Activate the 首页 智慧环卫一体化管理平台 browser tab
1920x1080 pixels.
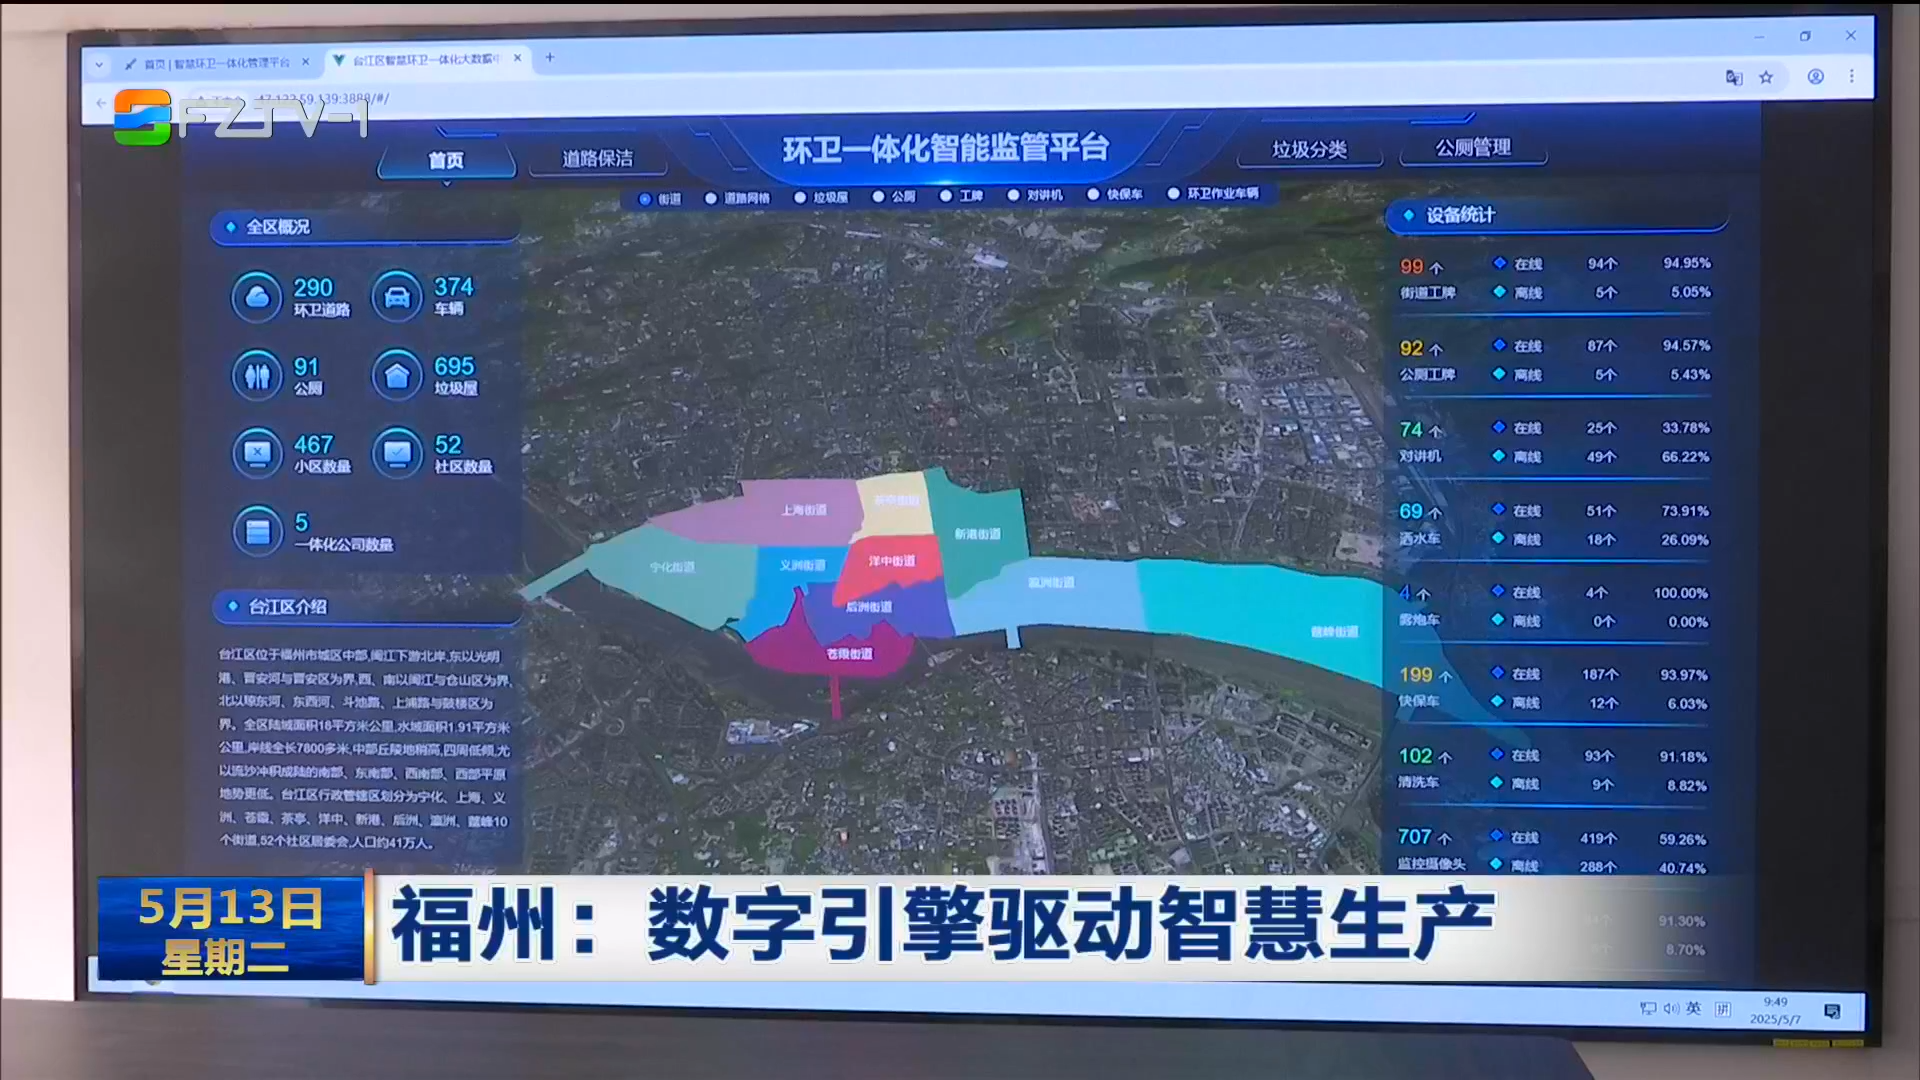click(215, 62)
